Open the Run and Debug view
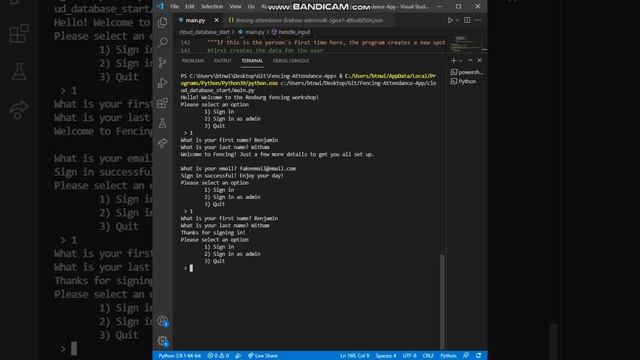Viewport: 640px width, 360px height. tap(162, 83)
